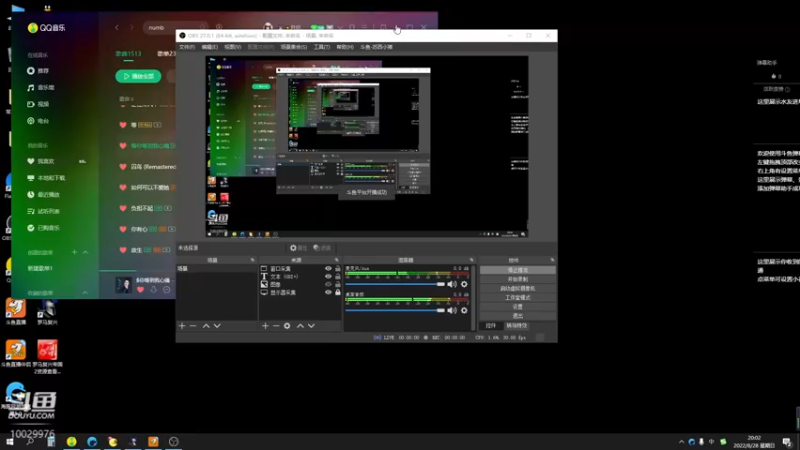Show hidden system tray icons
The height and width of the screenshot is (450, 800).
682,442
